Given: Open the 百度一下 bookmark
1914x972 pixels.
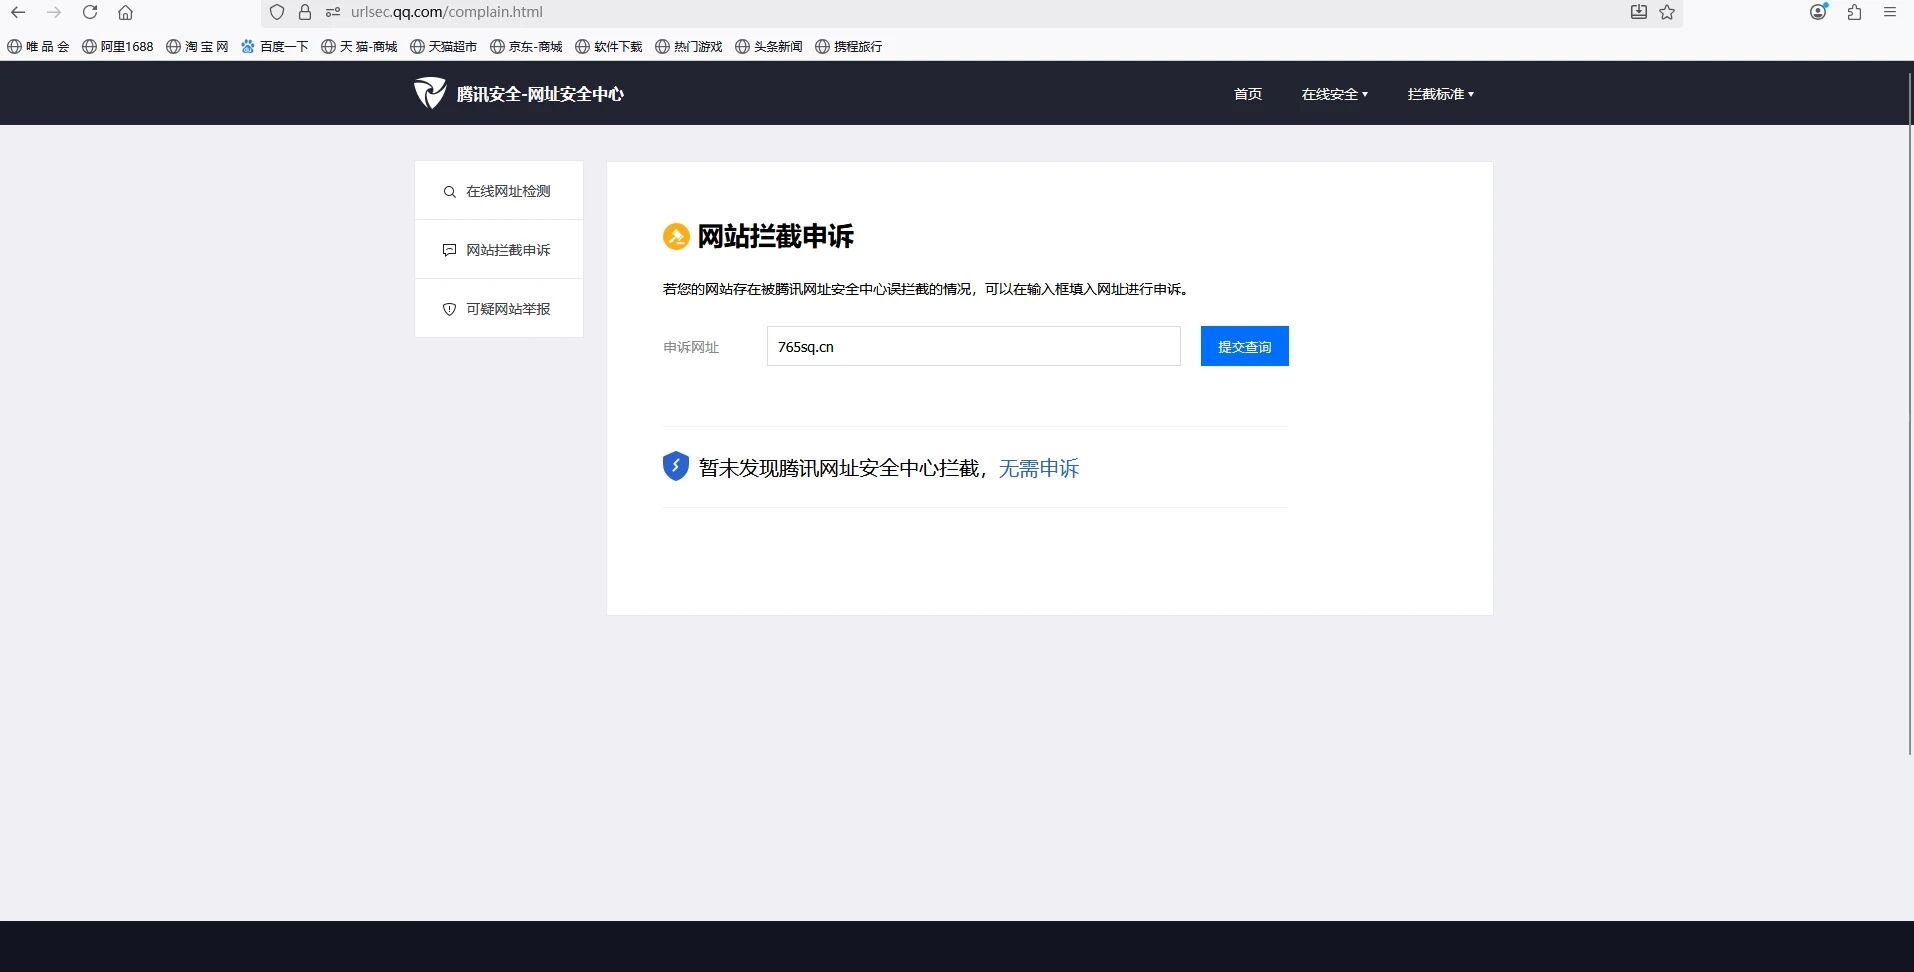Looking at the screenshot, I should [275, 46].
